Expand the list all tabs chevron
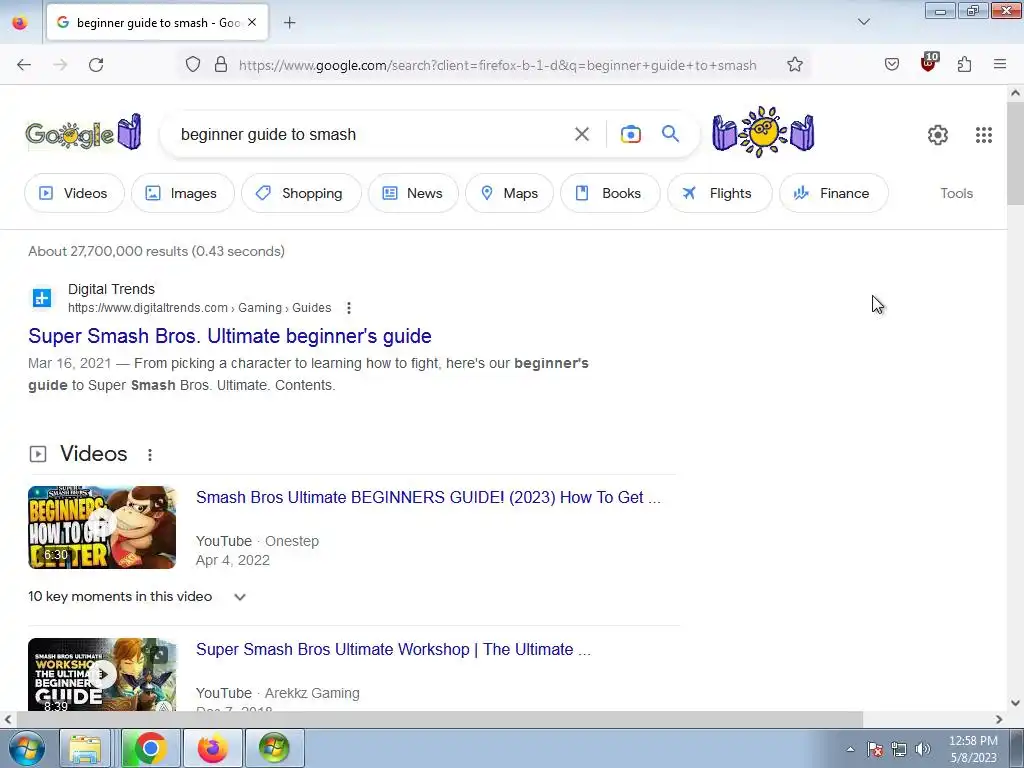1024x768 pixels. [x=864, y=22]
